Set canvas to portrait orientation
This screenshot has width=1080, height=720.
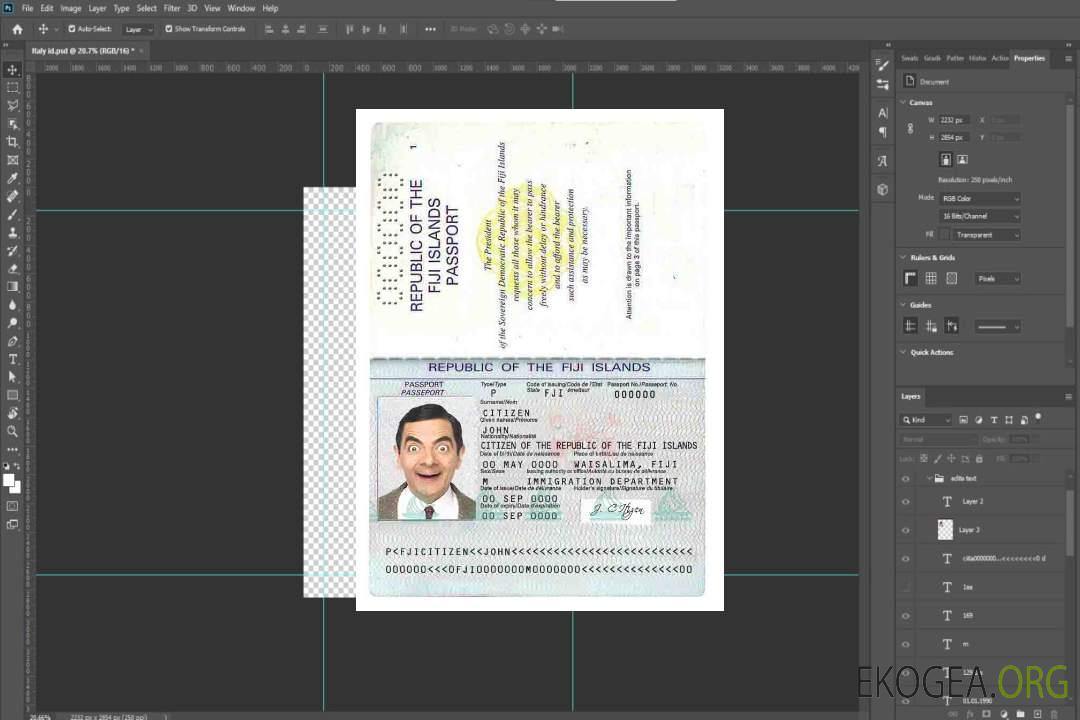coord(946,159)
